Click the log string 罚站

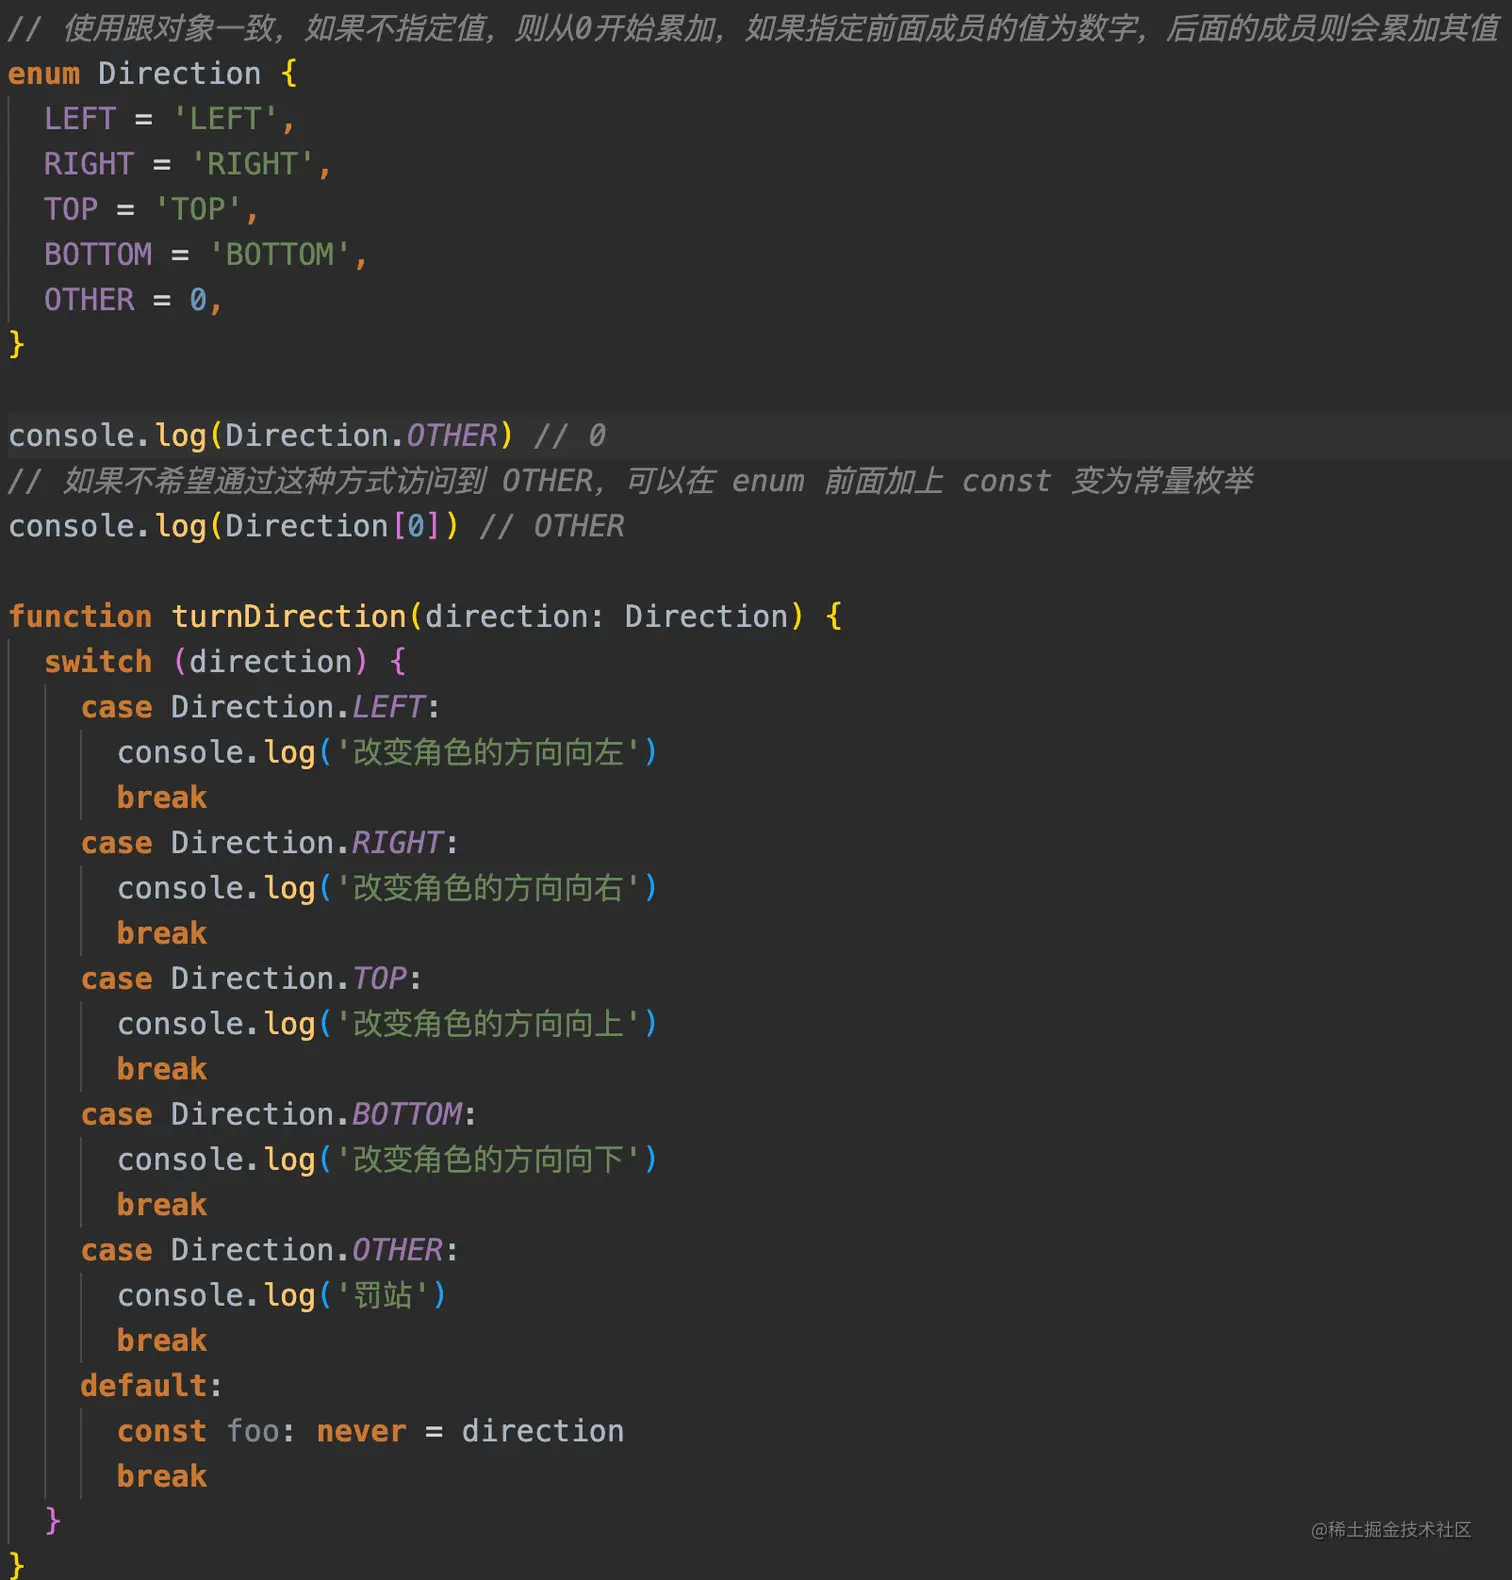(x=382, y=1295)
